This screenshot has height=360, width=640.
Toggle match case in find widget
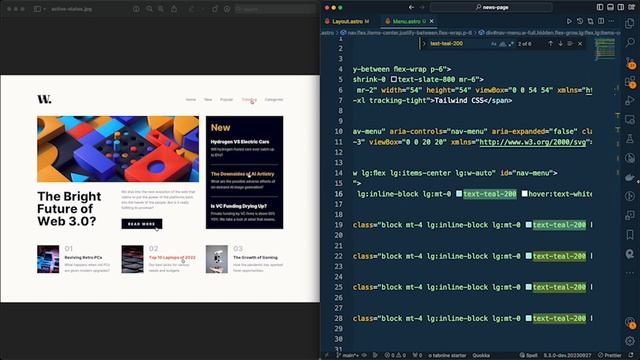(x=493, y=44)
